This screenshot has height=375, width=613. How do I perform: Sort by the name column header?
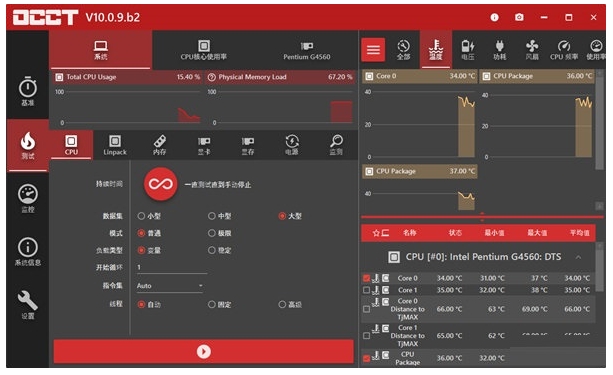(x=409, y=233)
